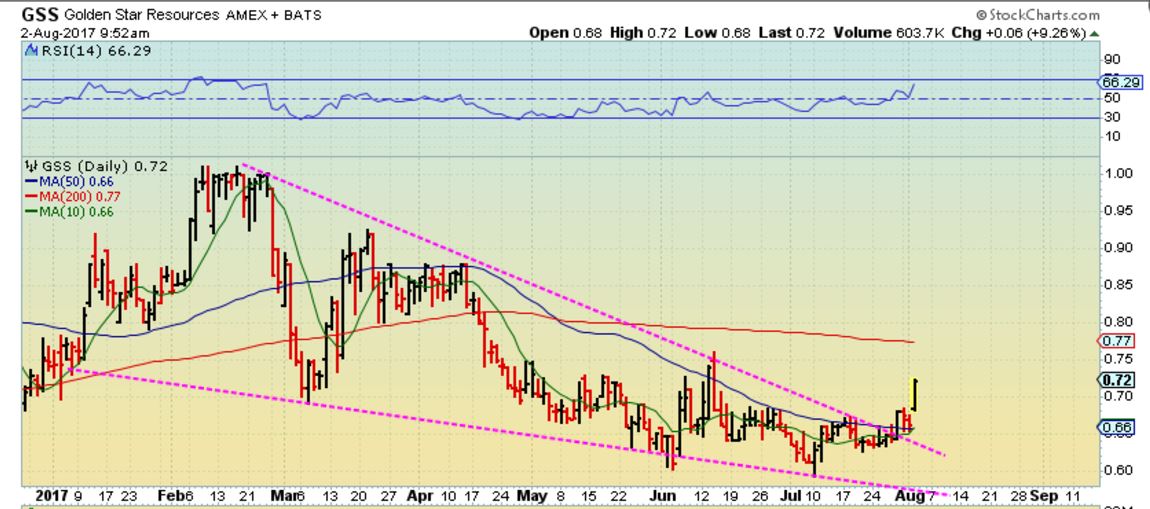This screenshot has width=1150, height=509.
Task: Click the 10 level on the RSI axis
Action: click(1111, 136)
